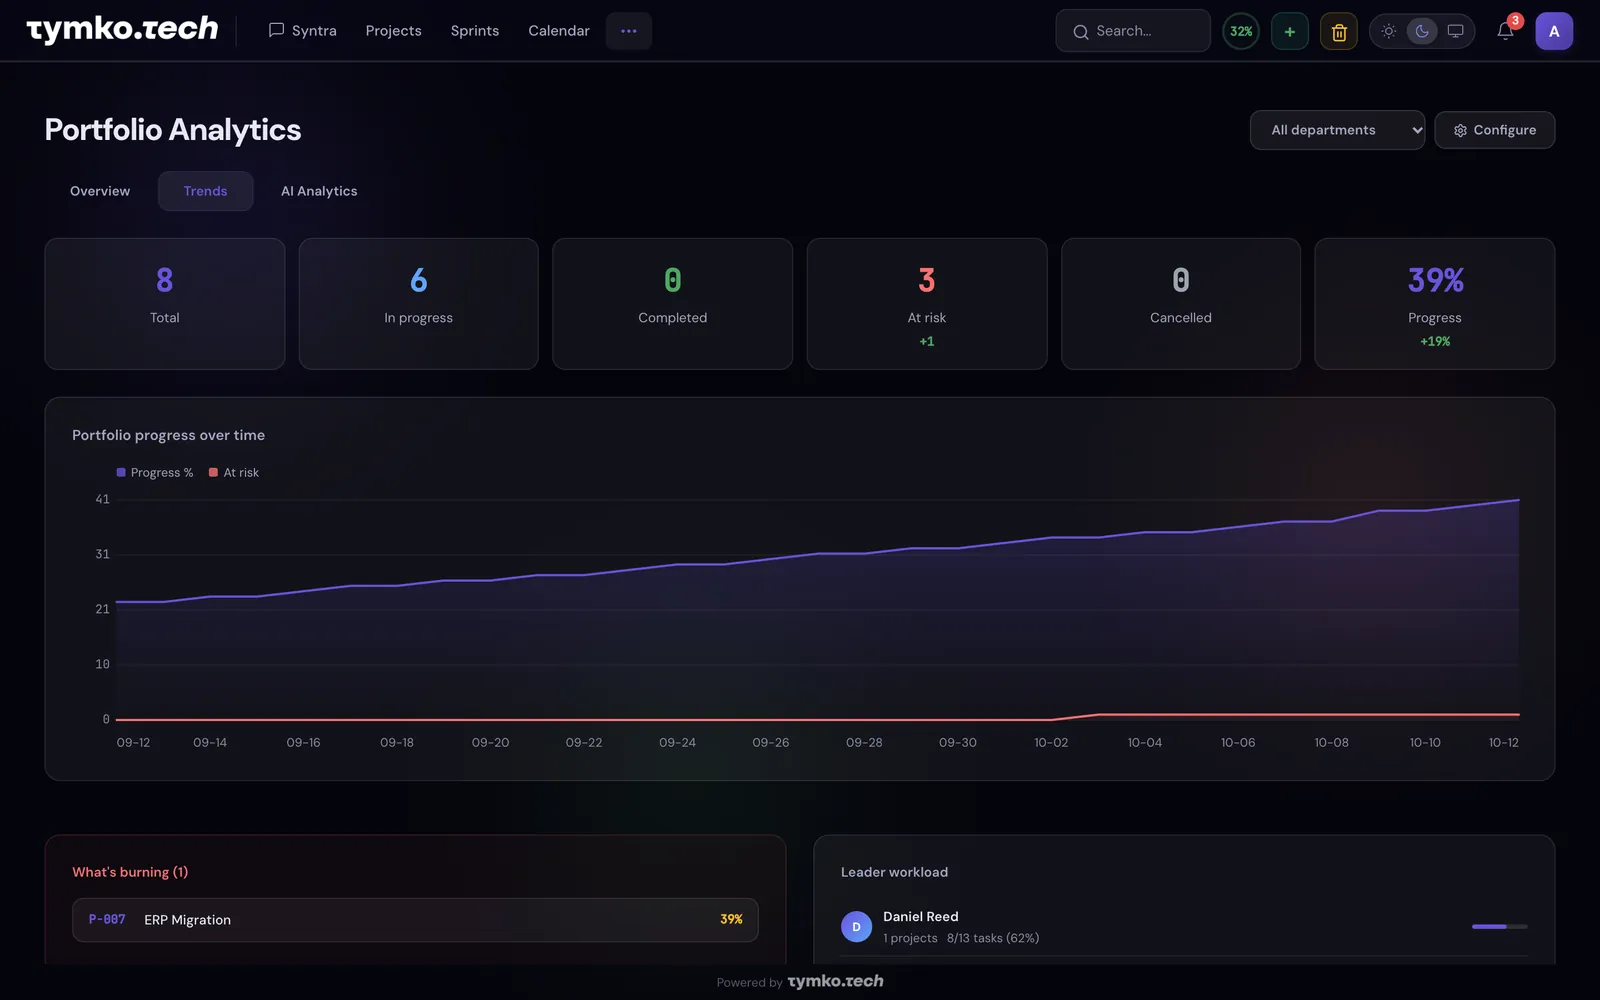This screenshot has height=1000, width=1600.
Task: Select system theme monitor icon
Action: coord(1455,31)
